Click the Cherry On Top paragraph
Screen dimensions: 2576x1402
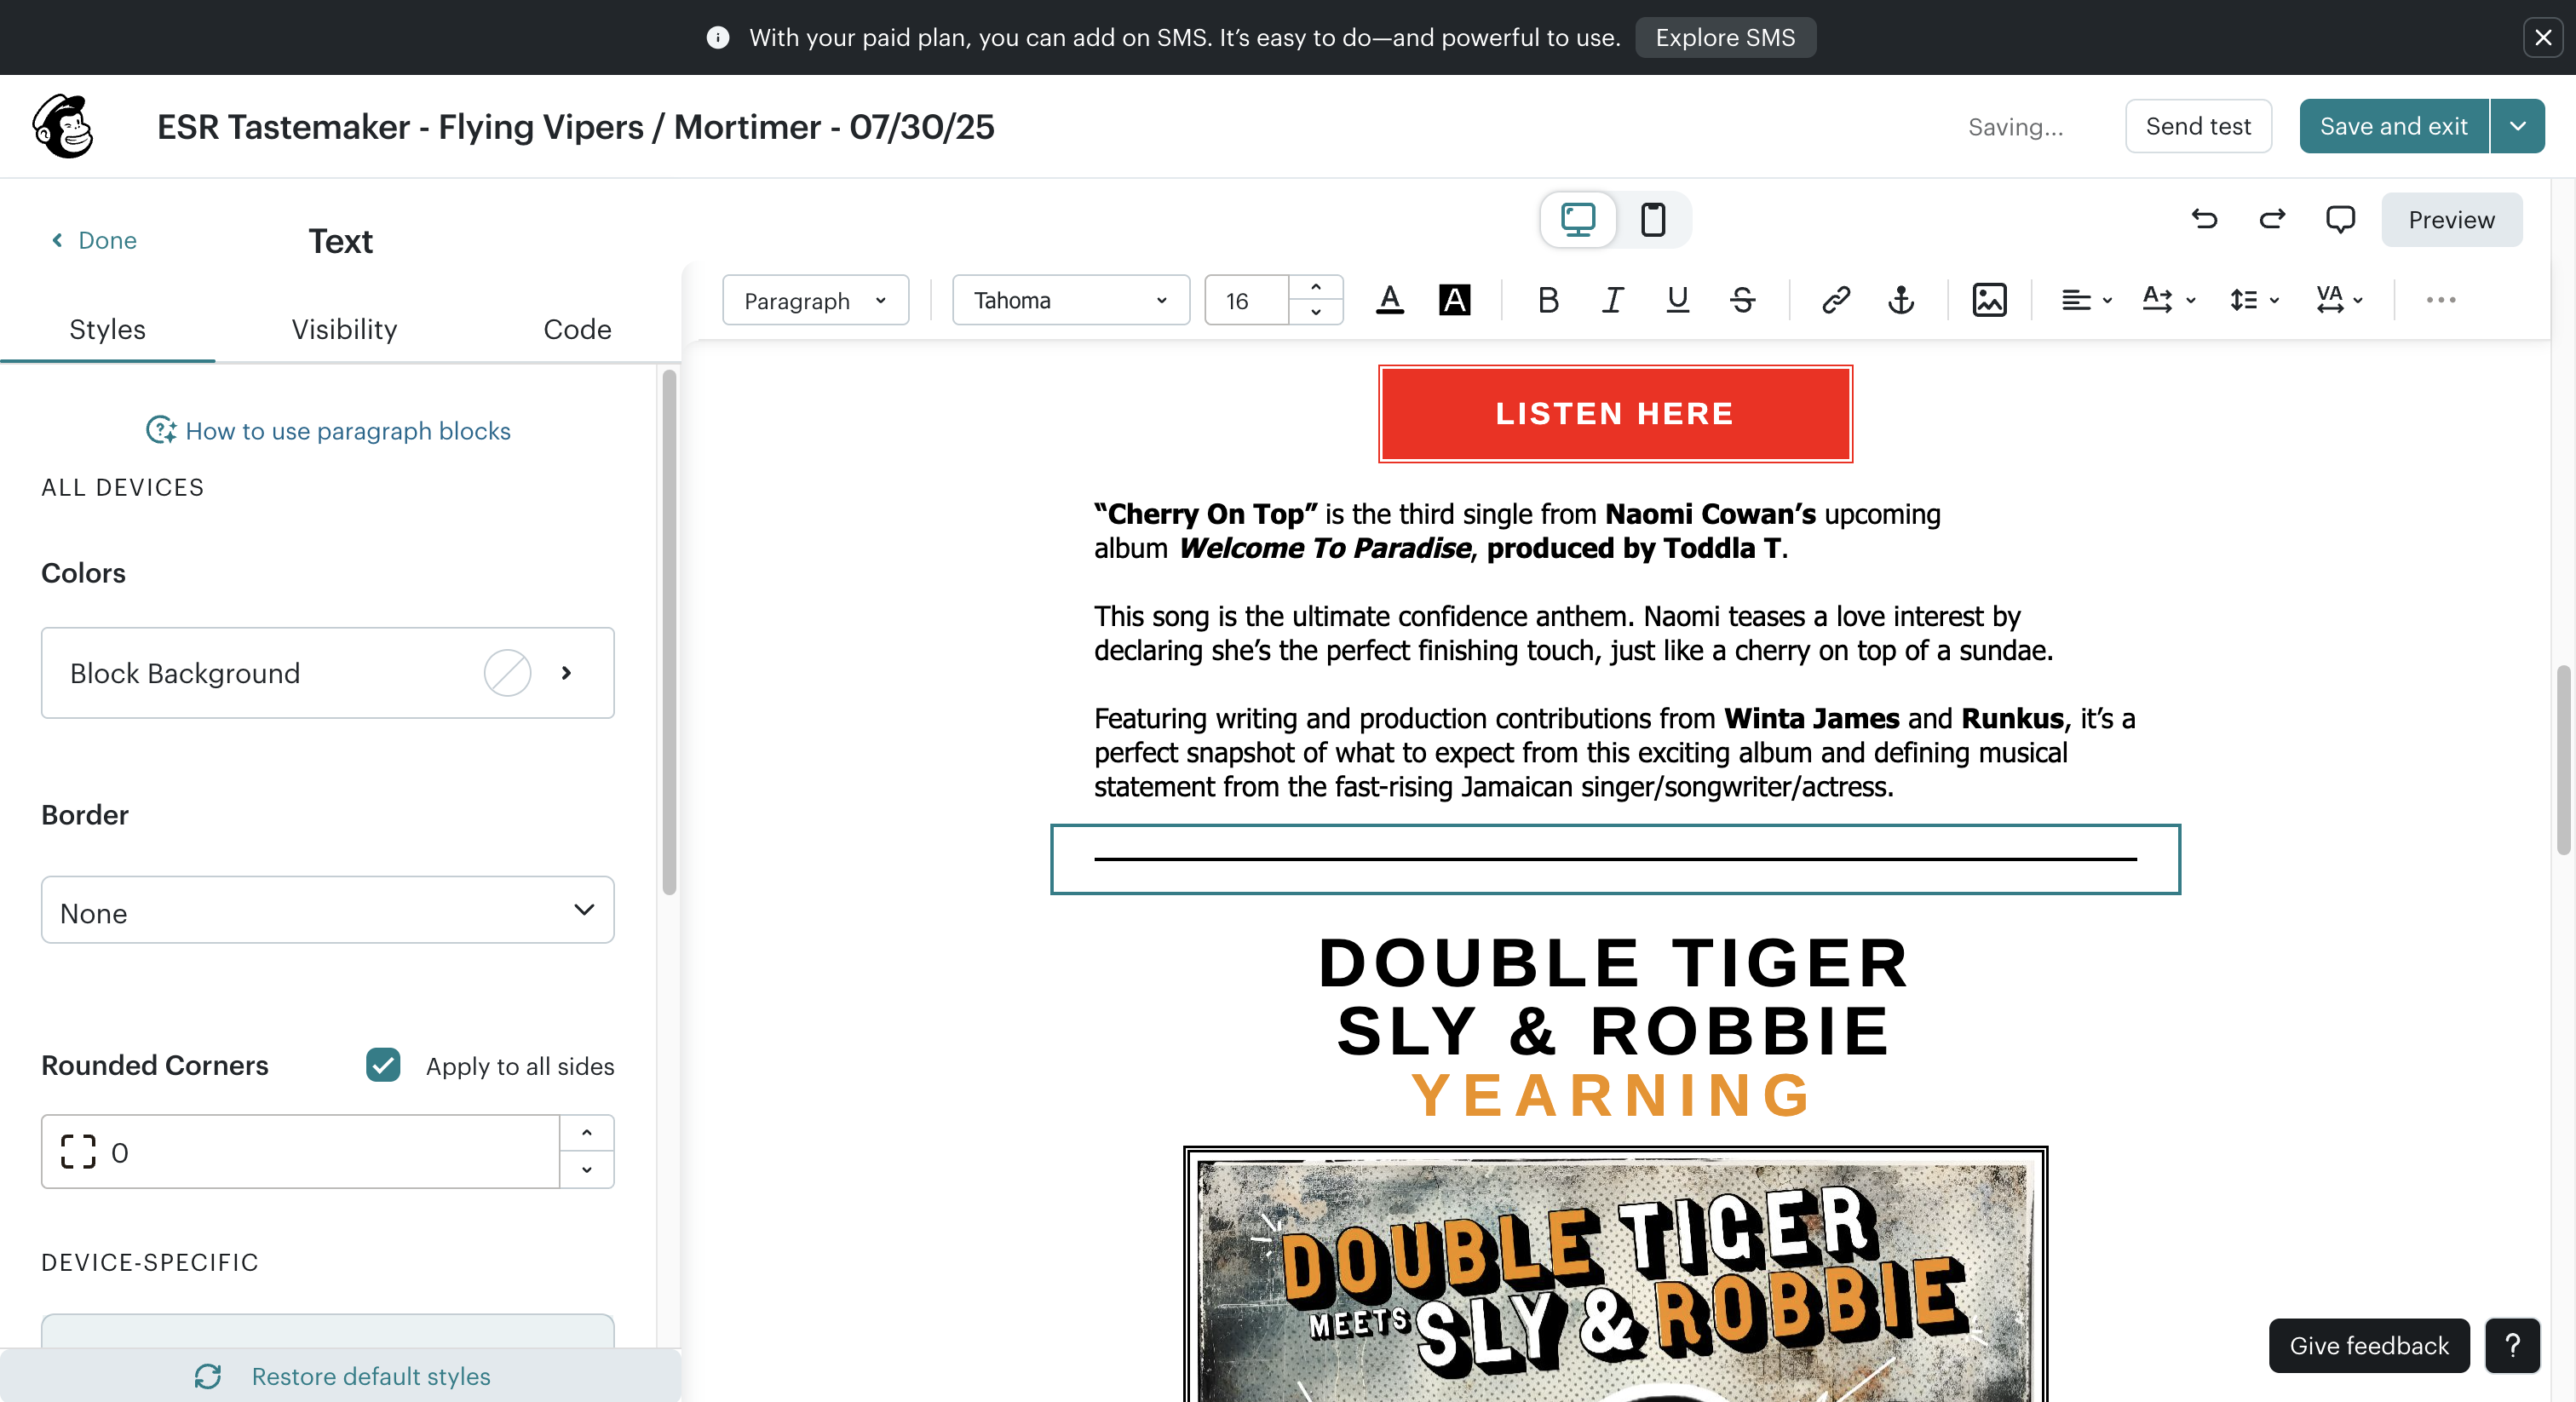[x=1516, y=531]
